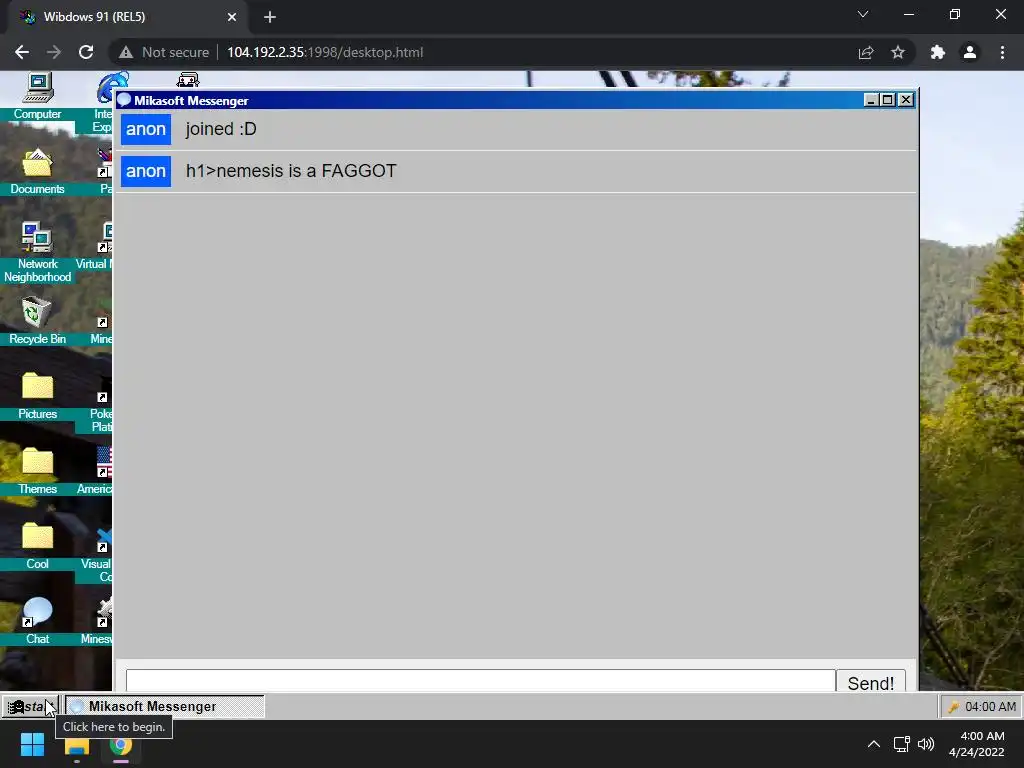1024x768 pixels.
Task: Expand Chrome tab search dropdown
Action: (x=863, y=14)
